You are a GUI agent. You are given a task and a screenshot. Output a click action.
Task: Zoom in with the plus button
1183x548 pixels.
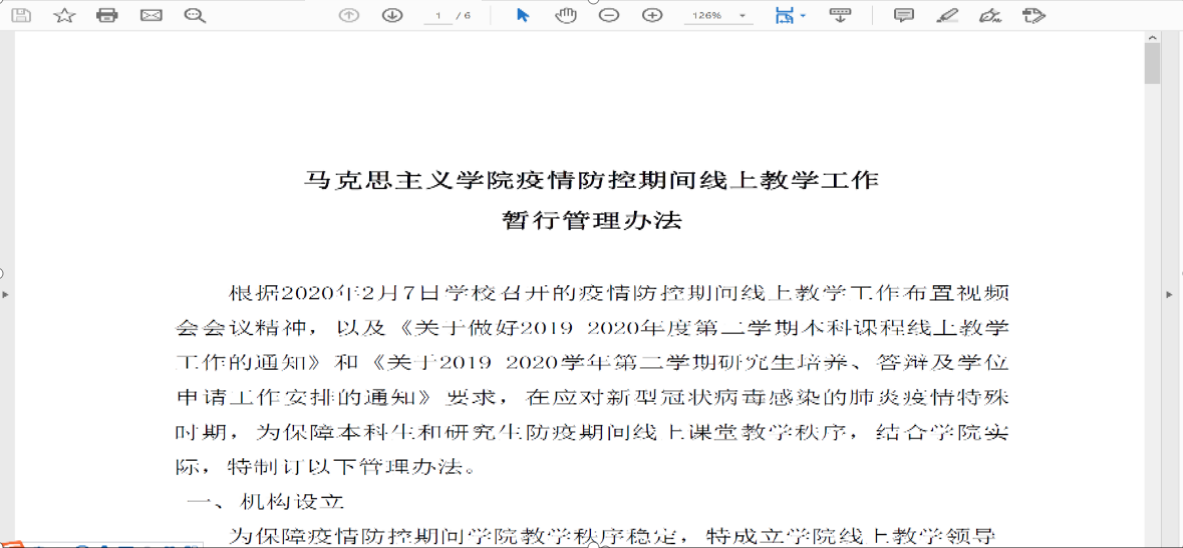[x=652, y=15]
